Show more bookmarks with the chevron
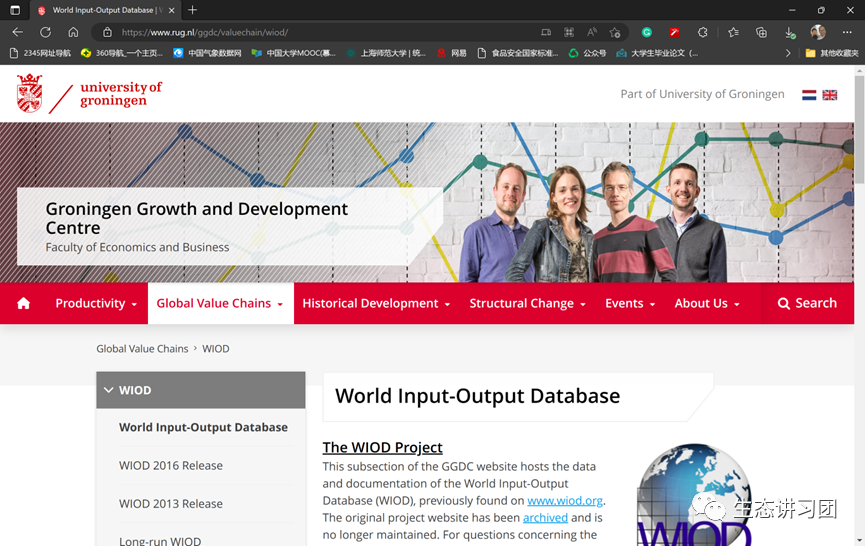Image resolution: width=865 pixels, height=546 pixels. (x=788, y=53)
